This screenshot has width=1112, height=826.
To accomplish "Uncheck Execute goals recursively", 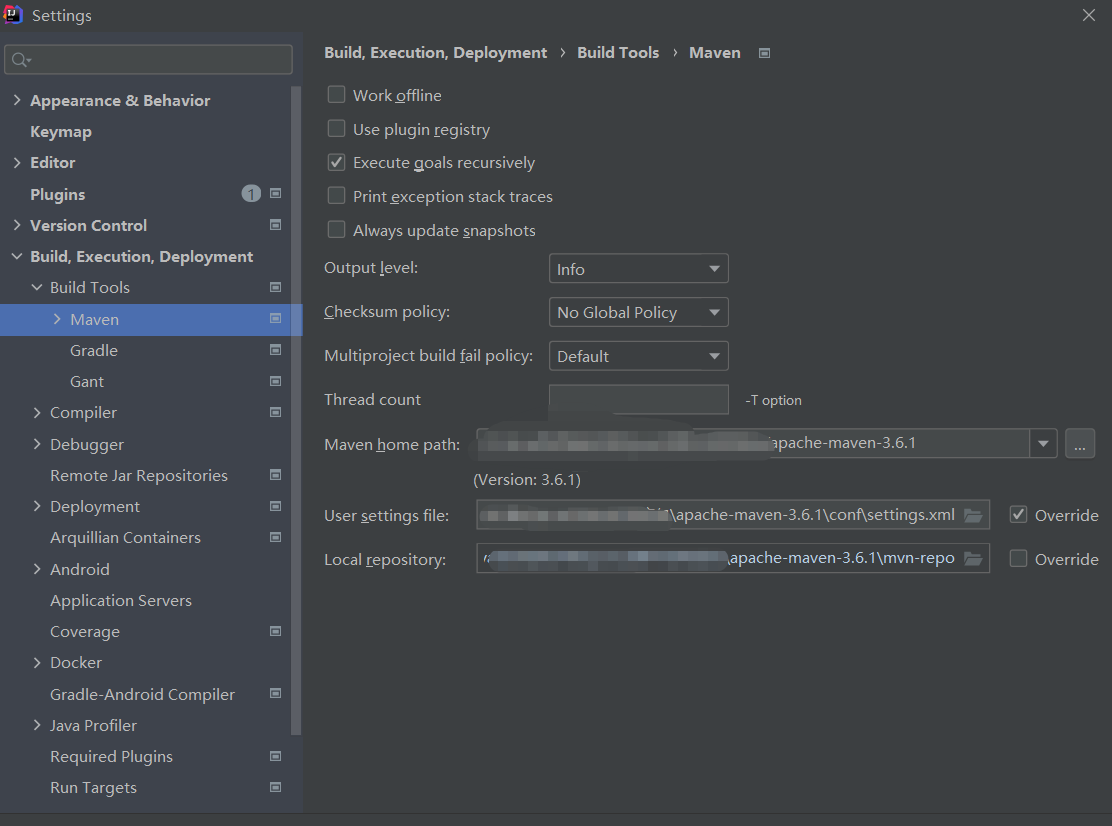I will 336,162.
